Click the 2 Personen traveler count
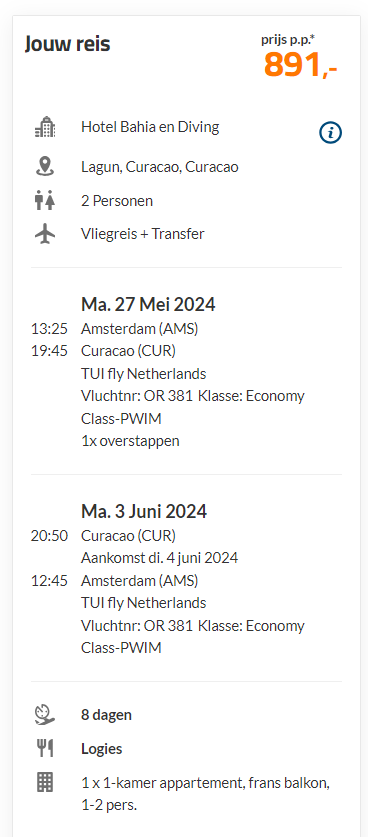The width and height of the screenshot is (368, 837). point(117,201)
